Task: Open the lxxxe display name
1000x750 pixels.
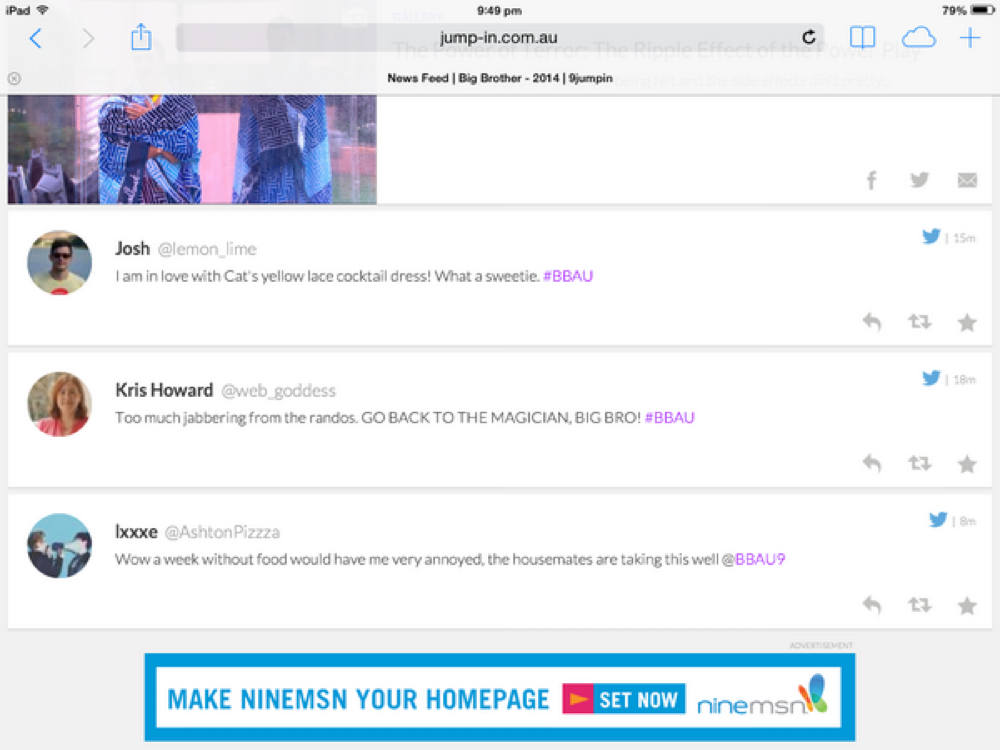Action: point(136,531)
